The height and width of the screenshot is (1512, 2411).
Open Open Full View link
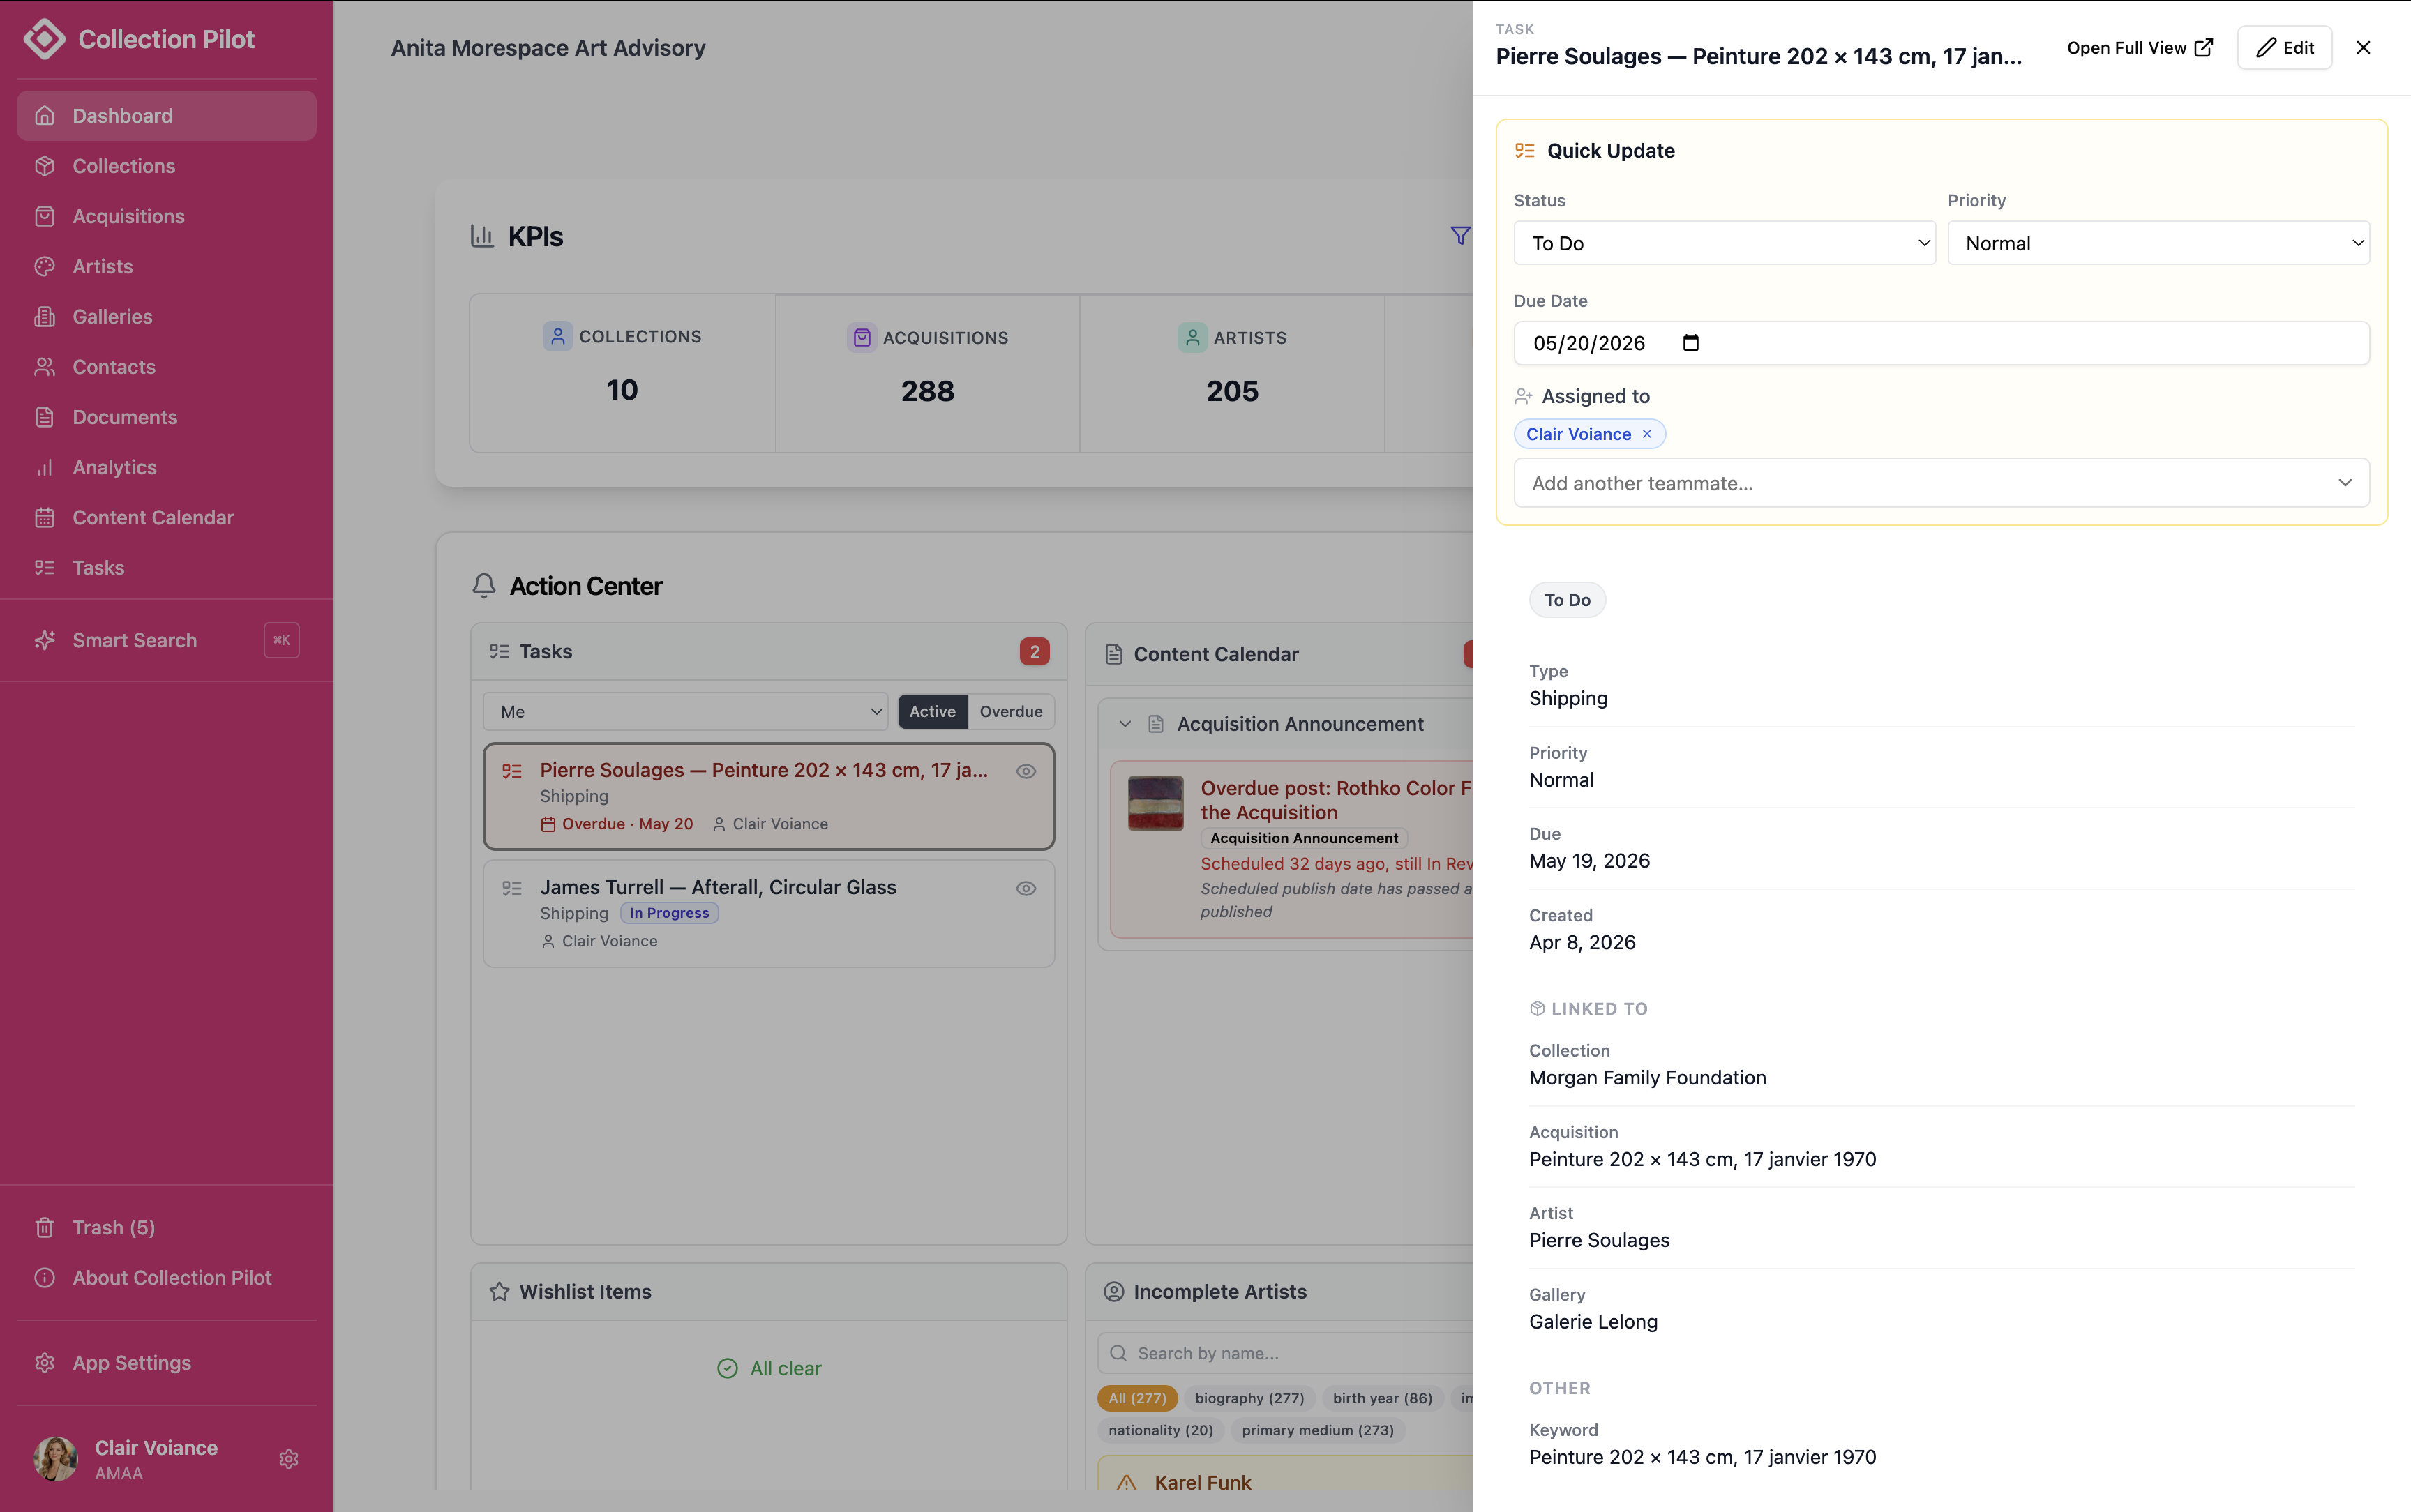coord(2140,48)
